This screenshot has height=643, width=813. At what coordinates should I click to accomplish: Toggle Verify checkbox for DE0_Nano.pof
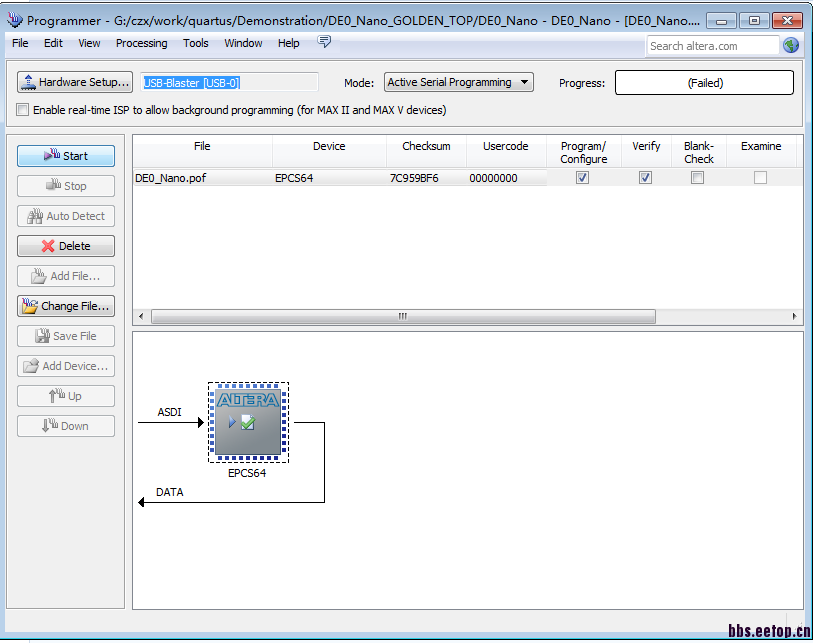[x=645, y=178]
